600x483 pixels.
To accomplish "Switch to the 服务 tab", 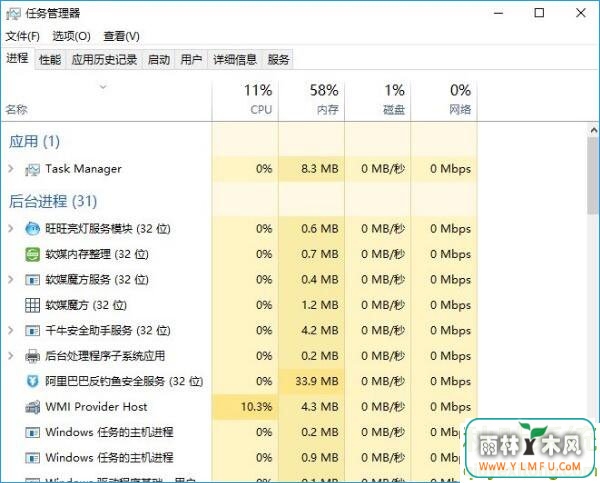I will (278, 60).
